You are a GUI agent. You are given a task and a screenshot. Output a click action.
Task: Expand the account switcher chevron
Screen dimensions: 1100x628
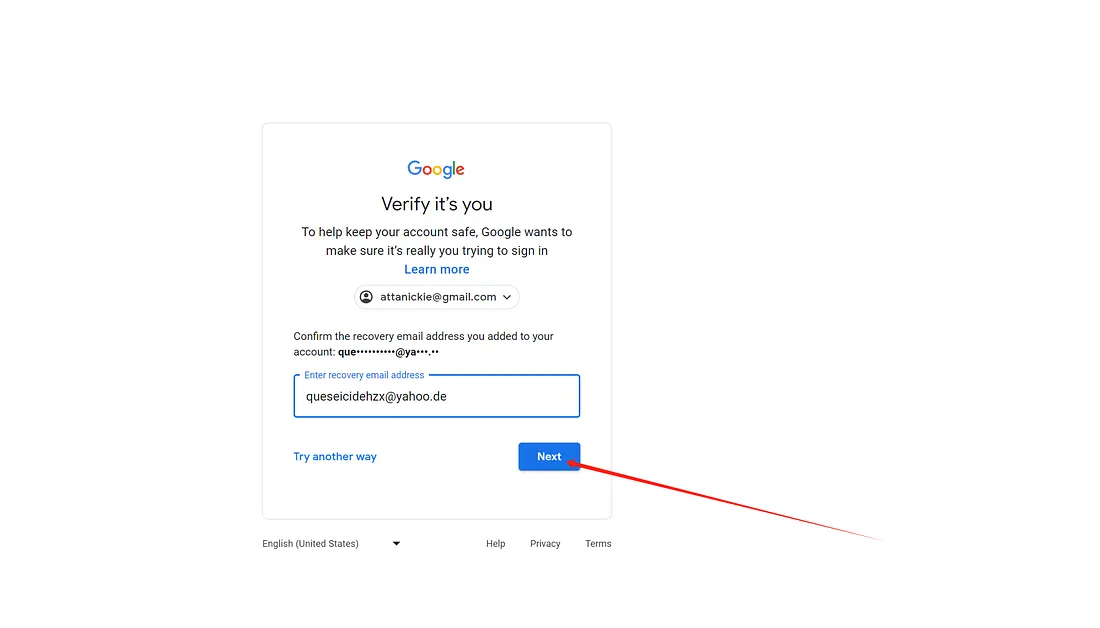pyautogui.click(x=507, y=297)
